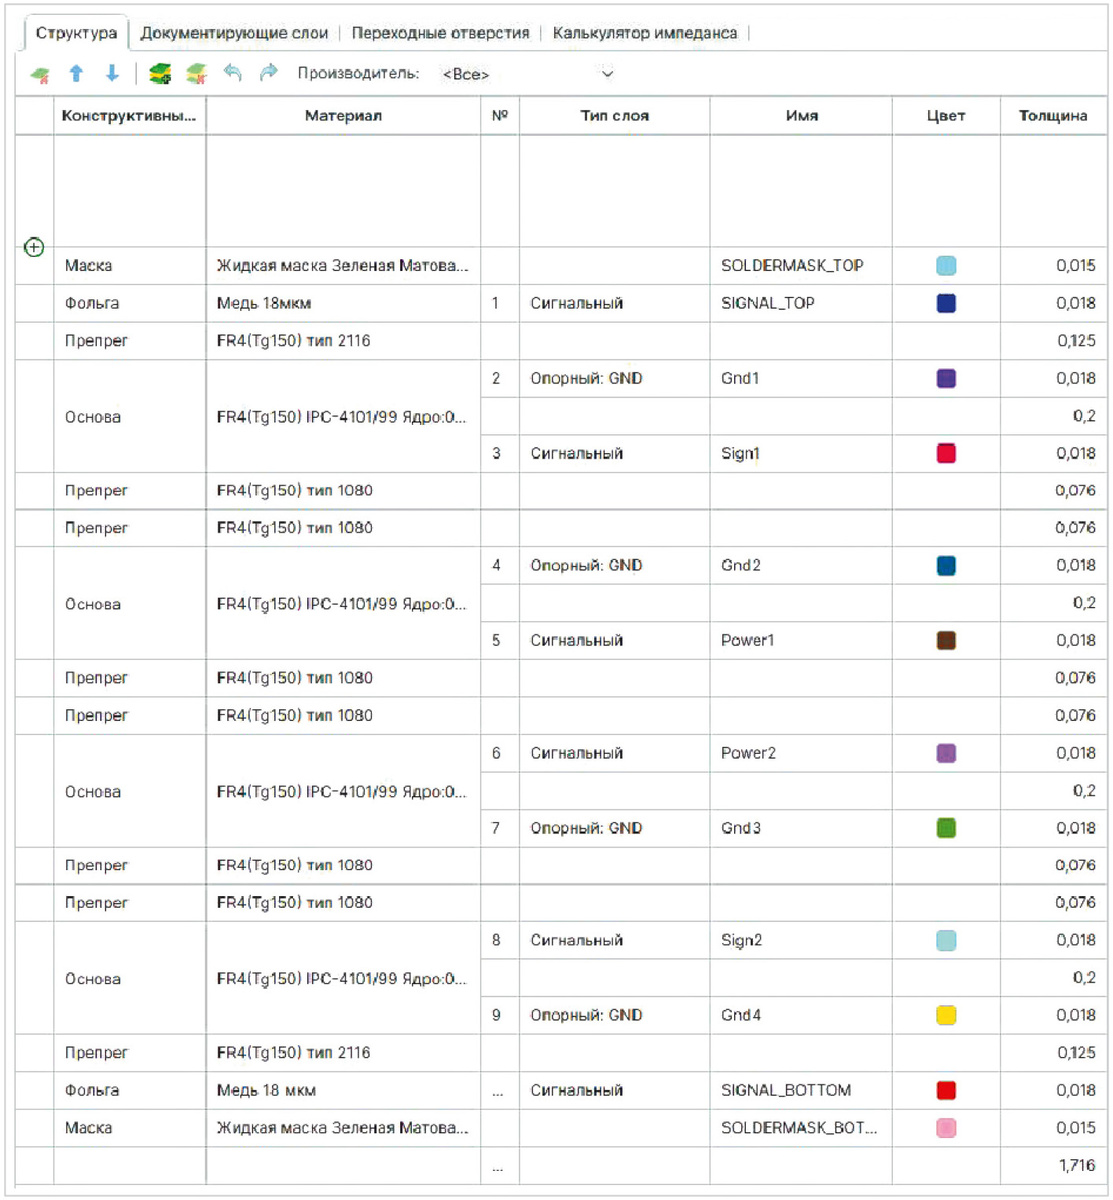Open the Производитель manufacturer dropdown
This screenshot has height=1200, width=1113.
(529, 74)
